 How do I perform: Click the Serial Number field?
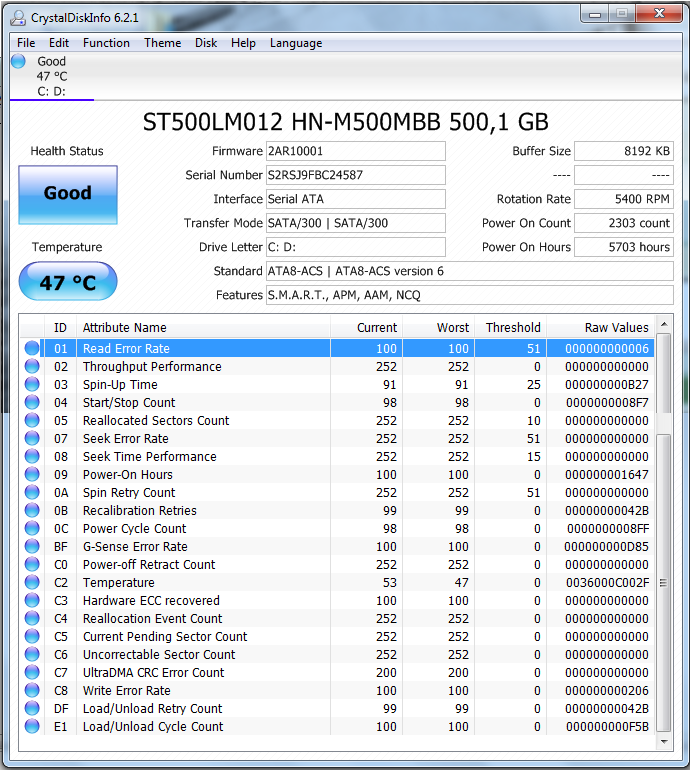[356, 175]
